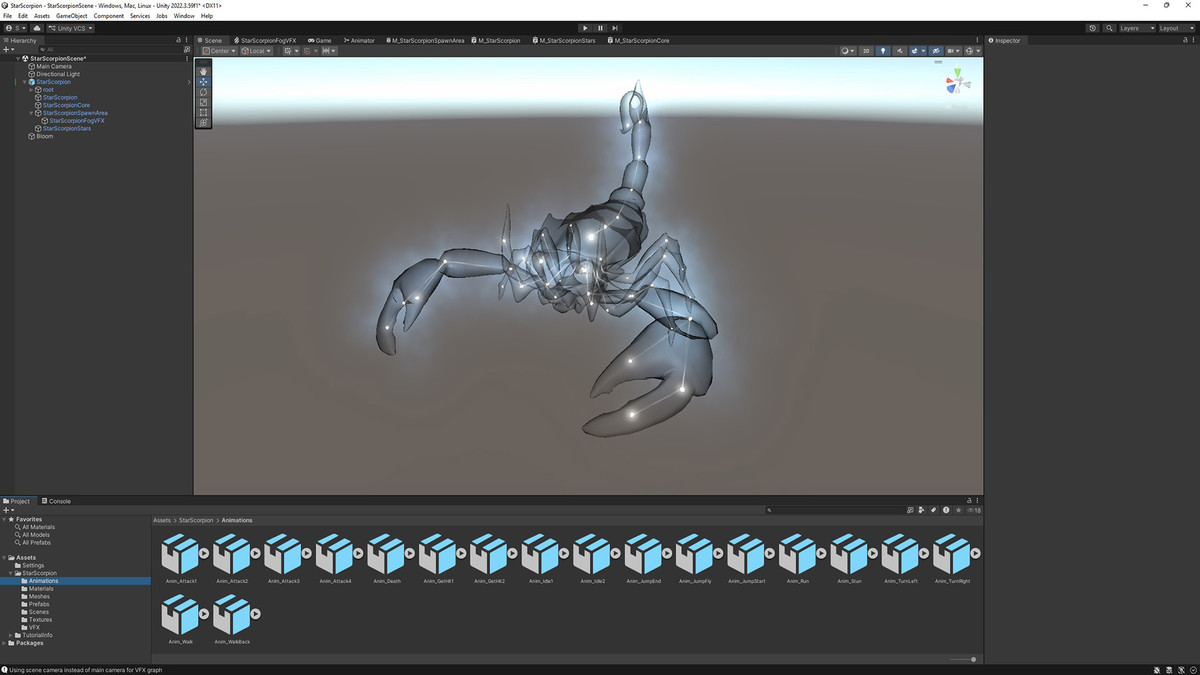Expand the TutorialInfo folder
The height and width of the screenshot is (675, 1200).
click(x=11, y=635)
